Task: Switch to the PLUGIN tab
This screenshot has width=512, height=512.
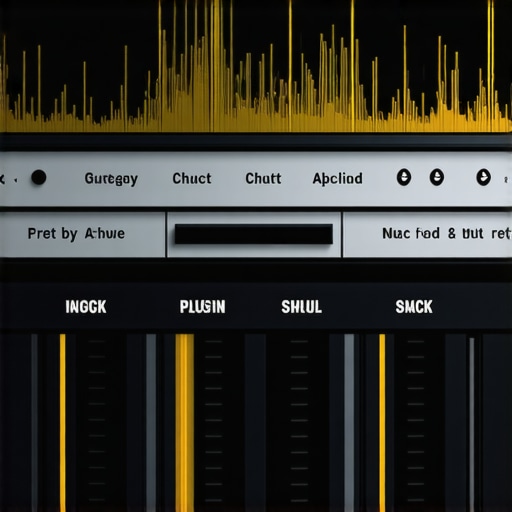Action: (x=202, y=307)
